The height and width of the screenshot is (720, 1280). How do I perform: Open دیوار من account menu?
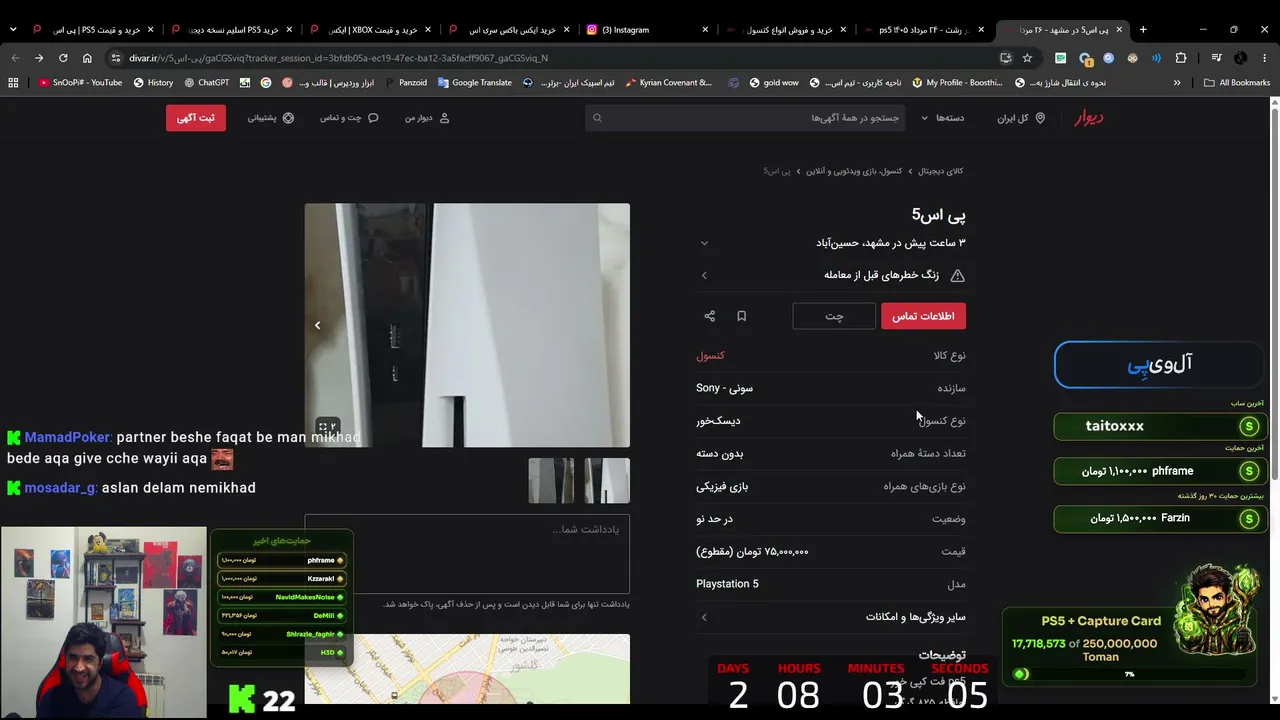coord(427,118)
